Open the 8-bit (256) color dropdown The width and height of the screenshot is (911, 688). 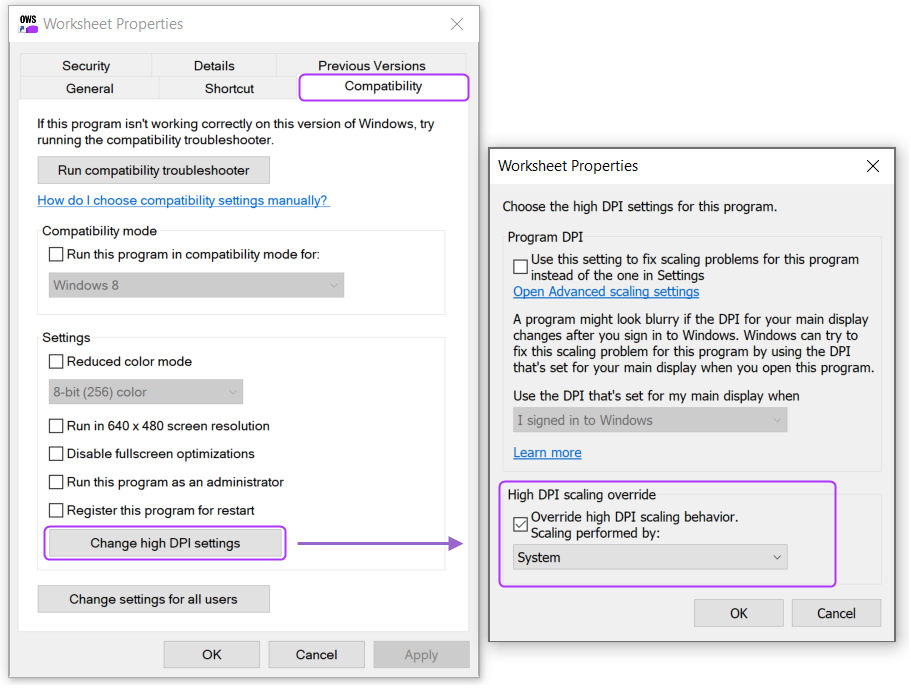[x=145, y=392]
